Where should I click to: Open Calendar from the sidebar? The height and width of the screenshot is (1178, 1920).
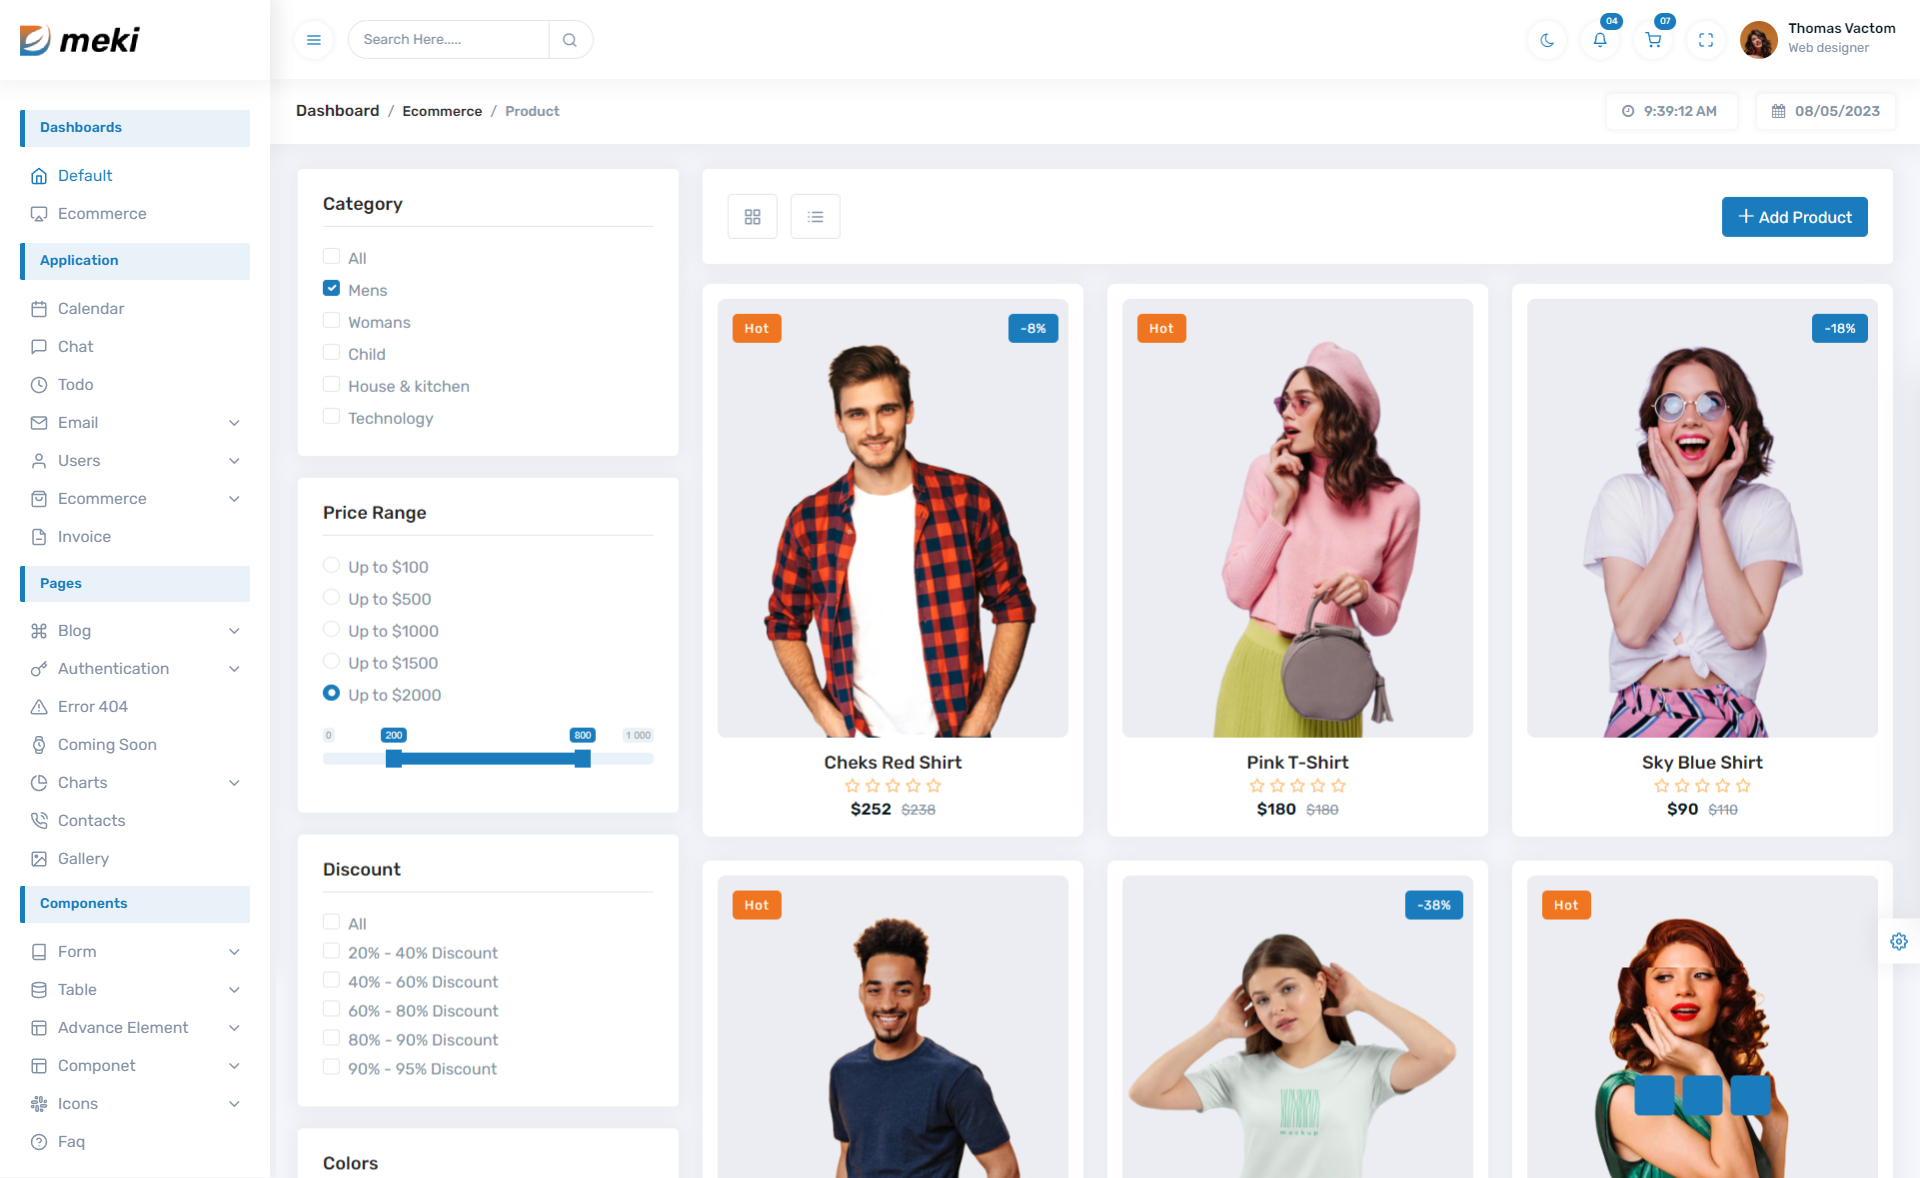(x=90, y=309)
